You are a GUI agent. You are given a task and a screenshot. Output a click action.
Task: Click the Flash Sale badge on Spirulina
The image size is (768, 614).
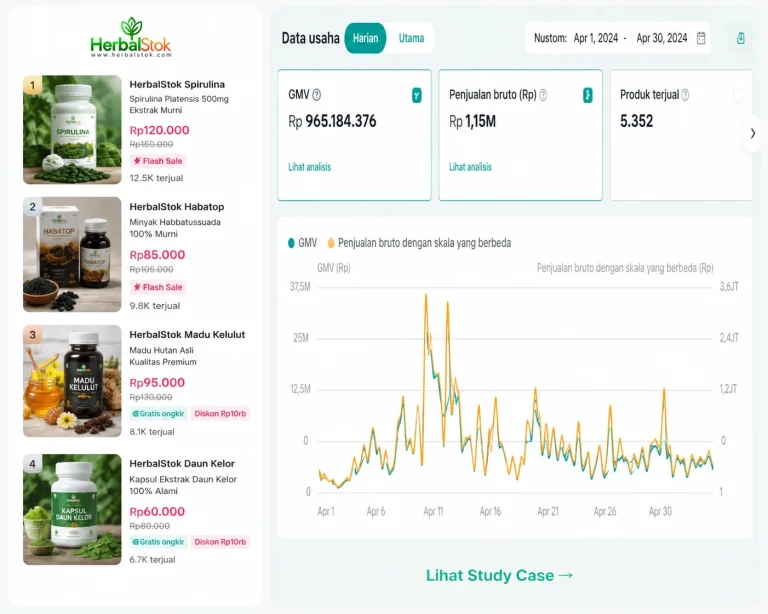(158, 161)
